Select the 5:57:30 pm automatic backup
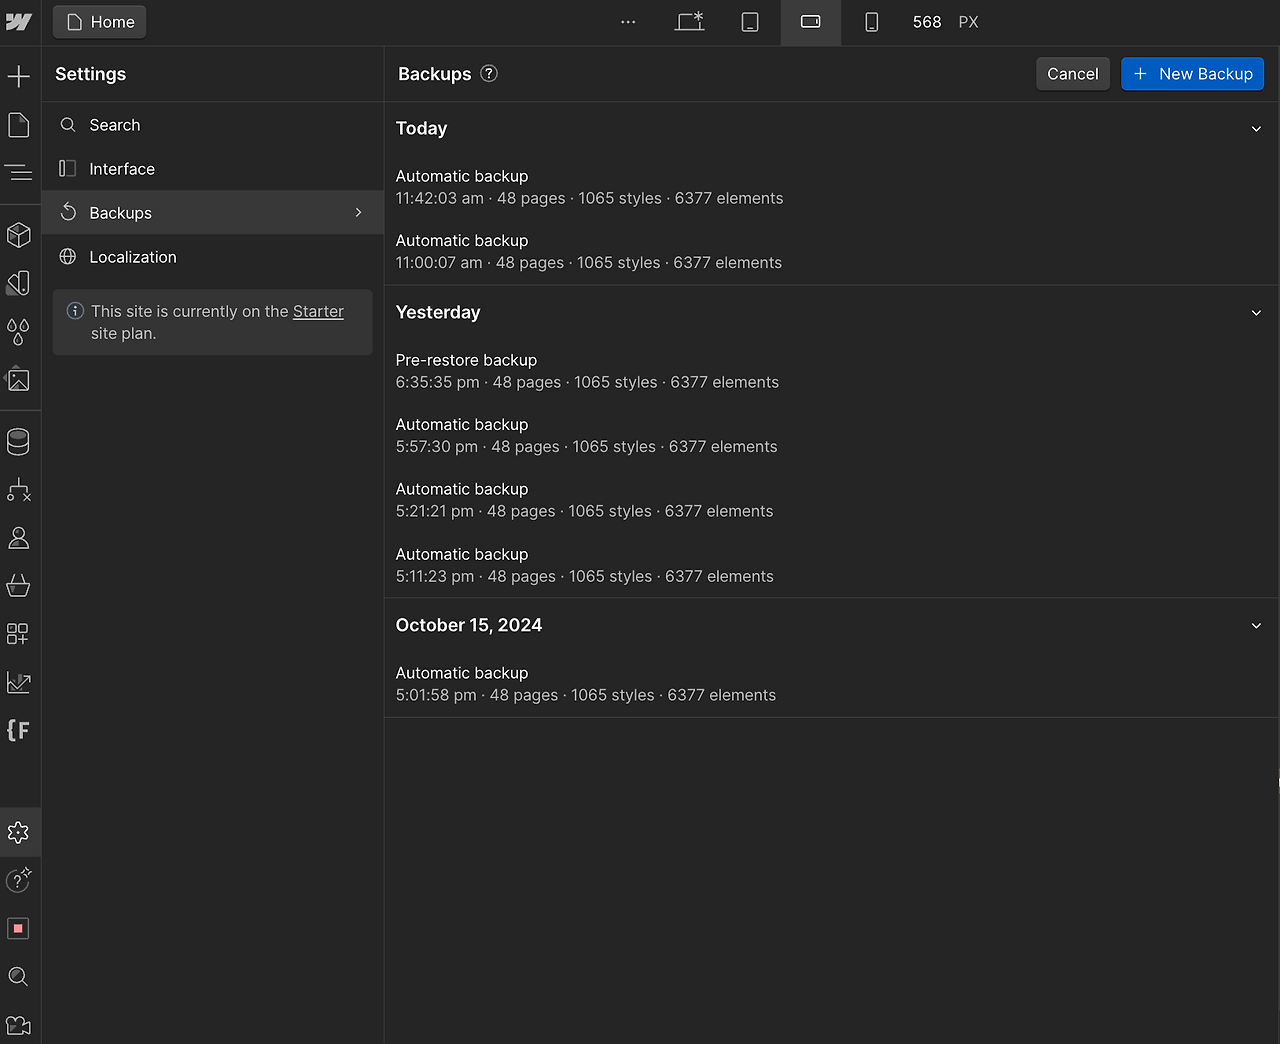1280x1044 pixels. 832,436
